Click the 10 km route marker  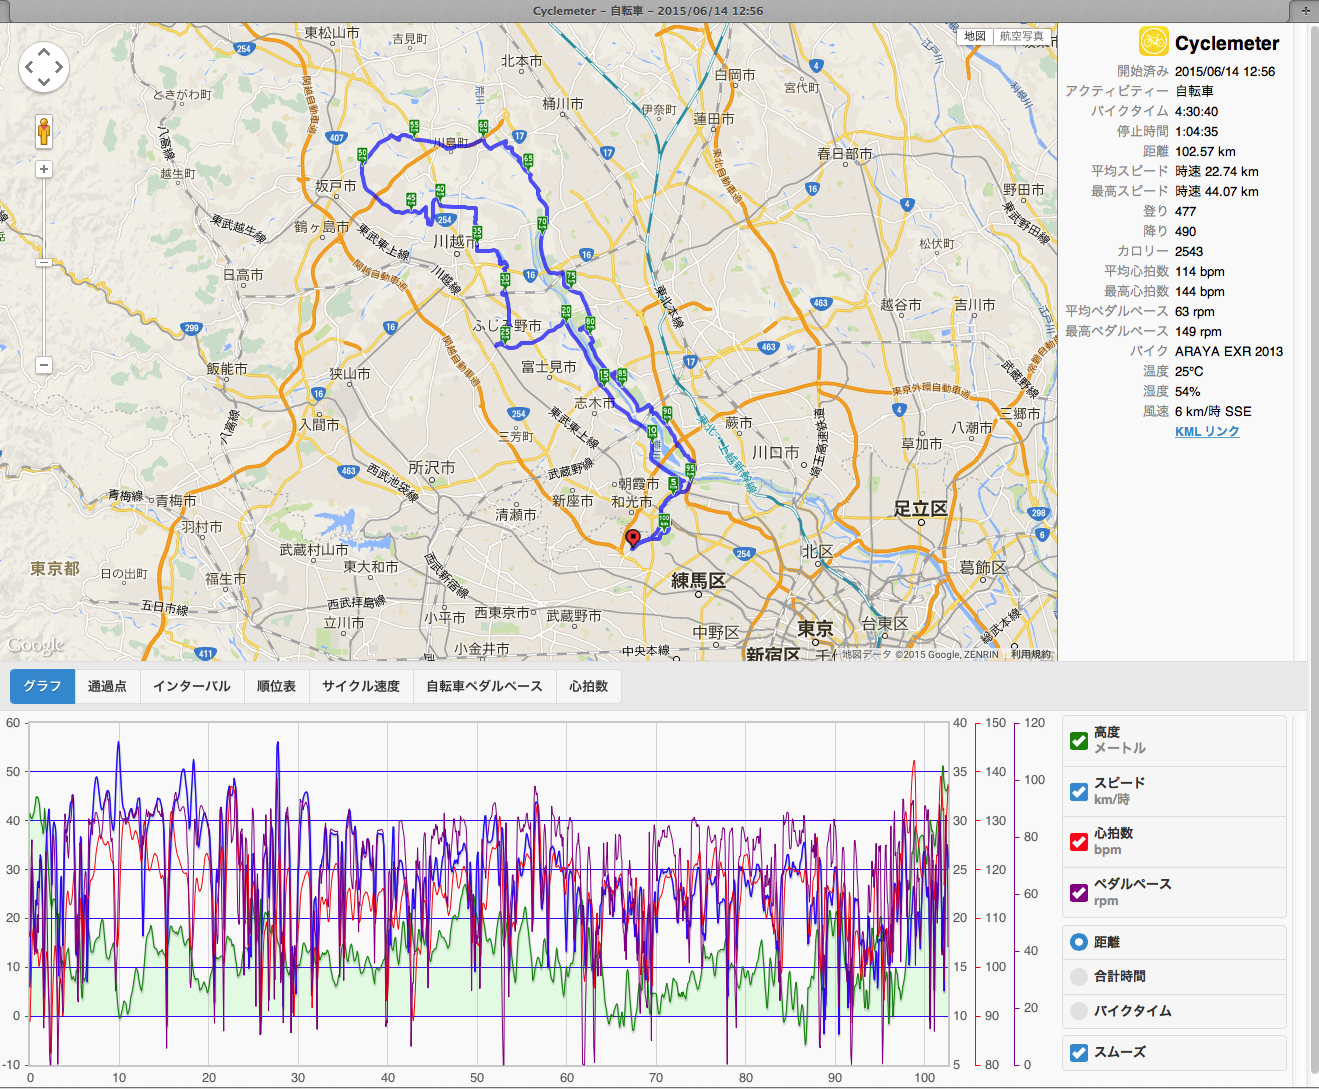point(652,432)
